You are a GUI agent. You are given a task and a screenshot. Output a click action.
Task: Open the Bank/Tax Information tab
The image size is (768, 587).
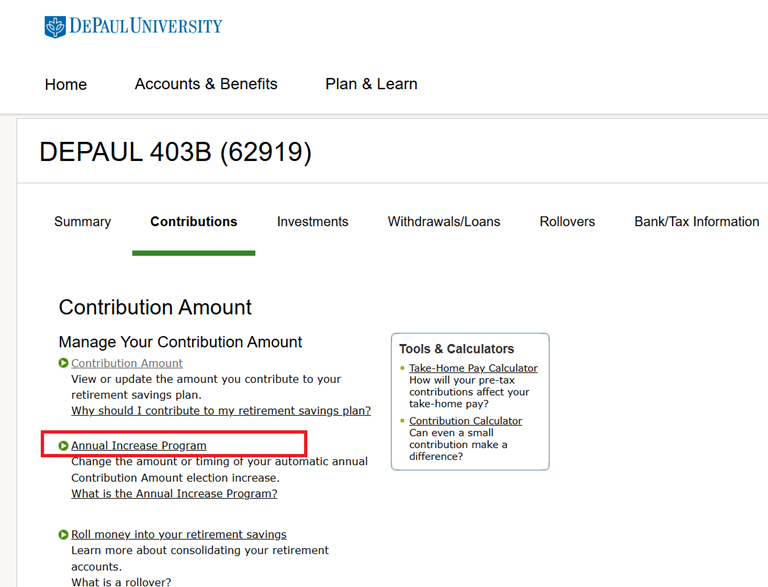[x=696, y=222]
